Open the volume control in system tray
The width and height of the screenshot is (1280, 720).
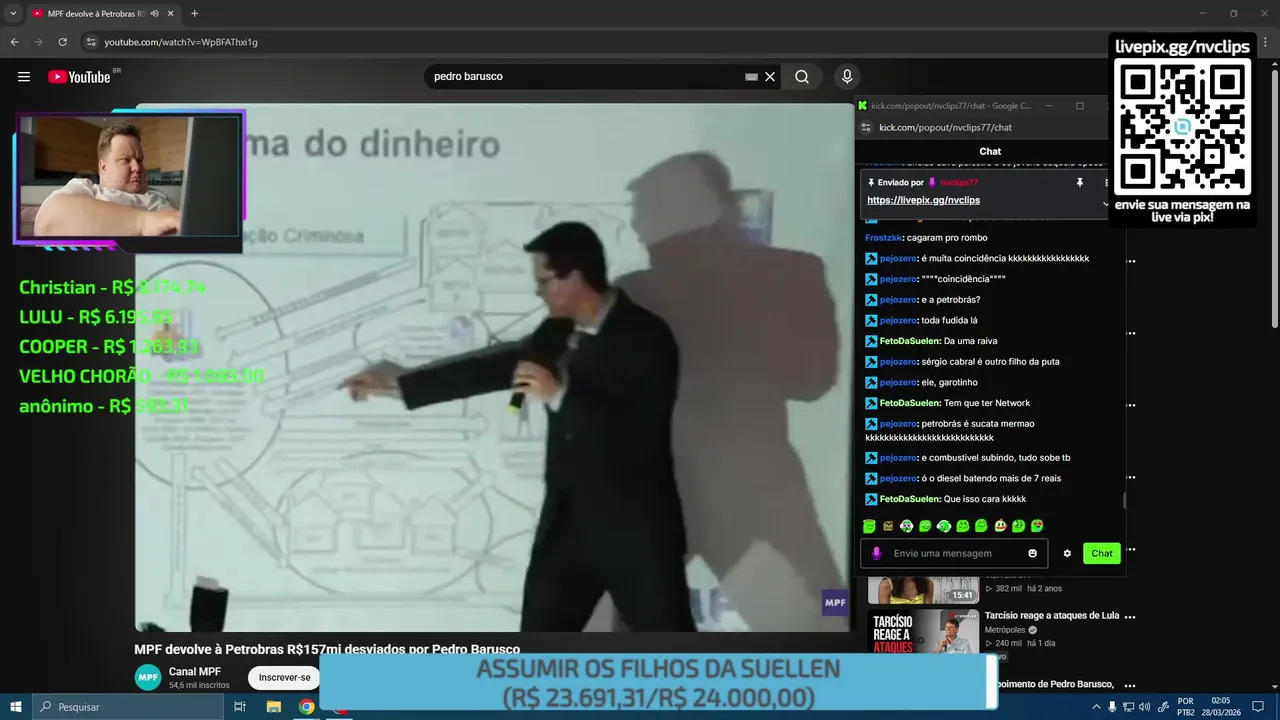pos(1147,707)
